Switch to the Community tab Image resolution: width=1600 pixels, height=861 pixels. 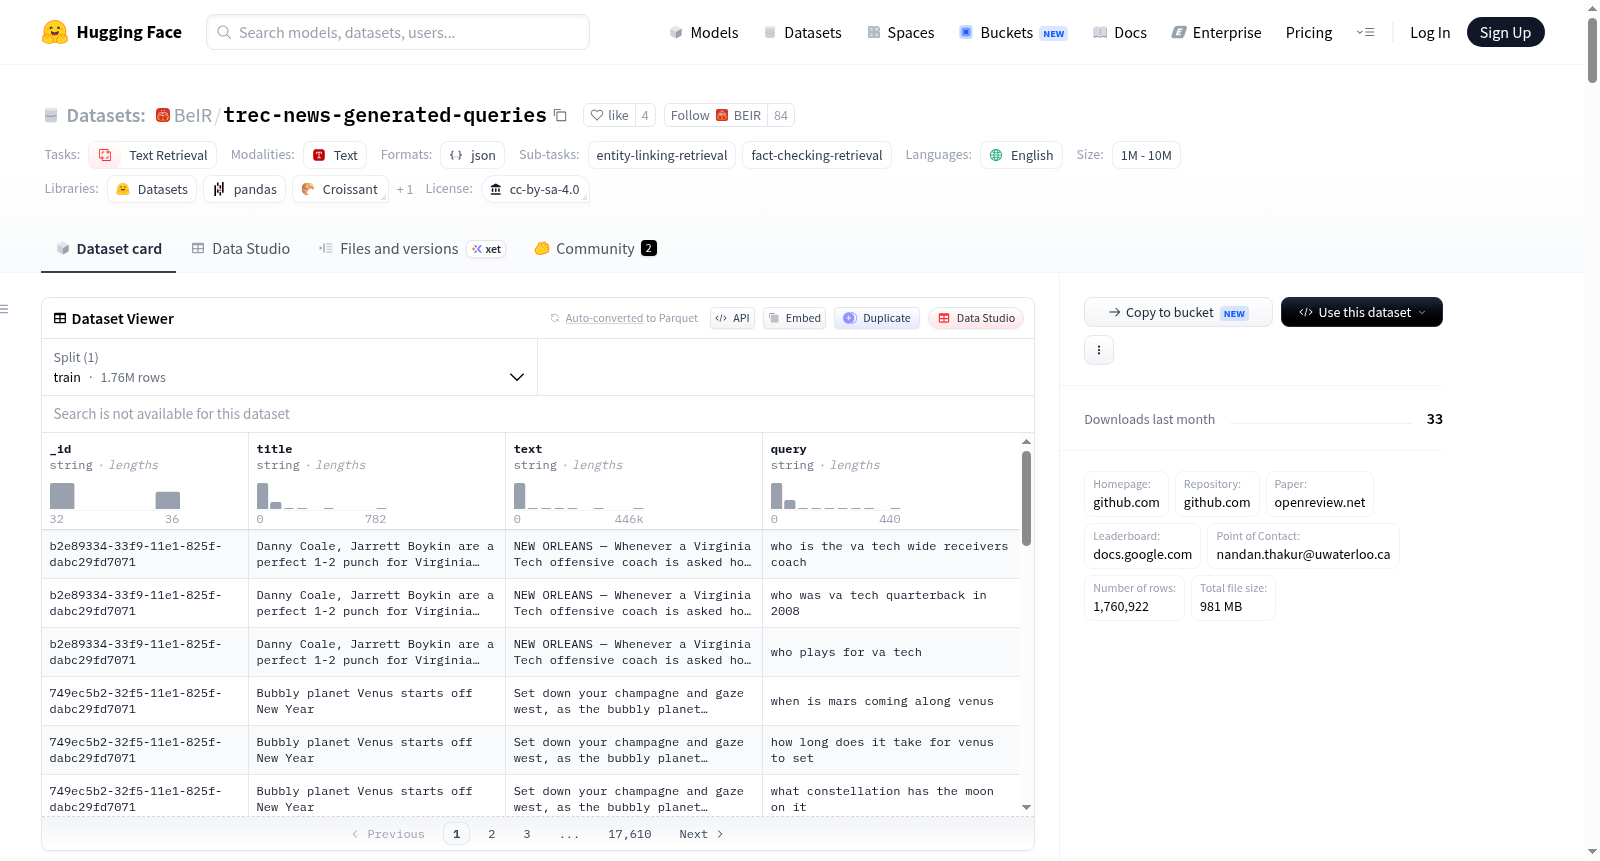(595, 249)
